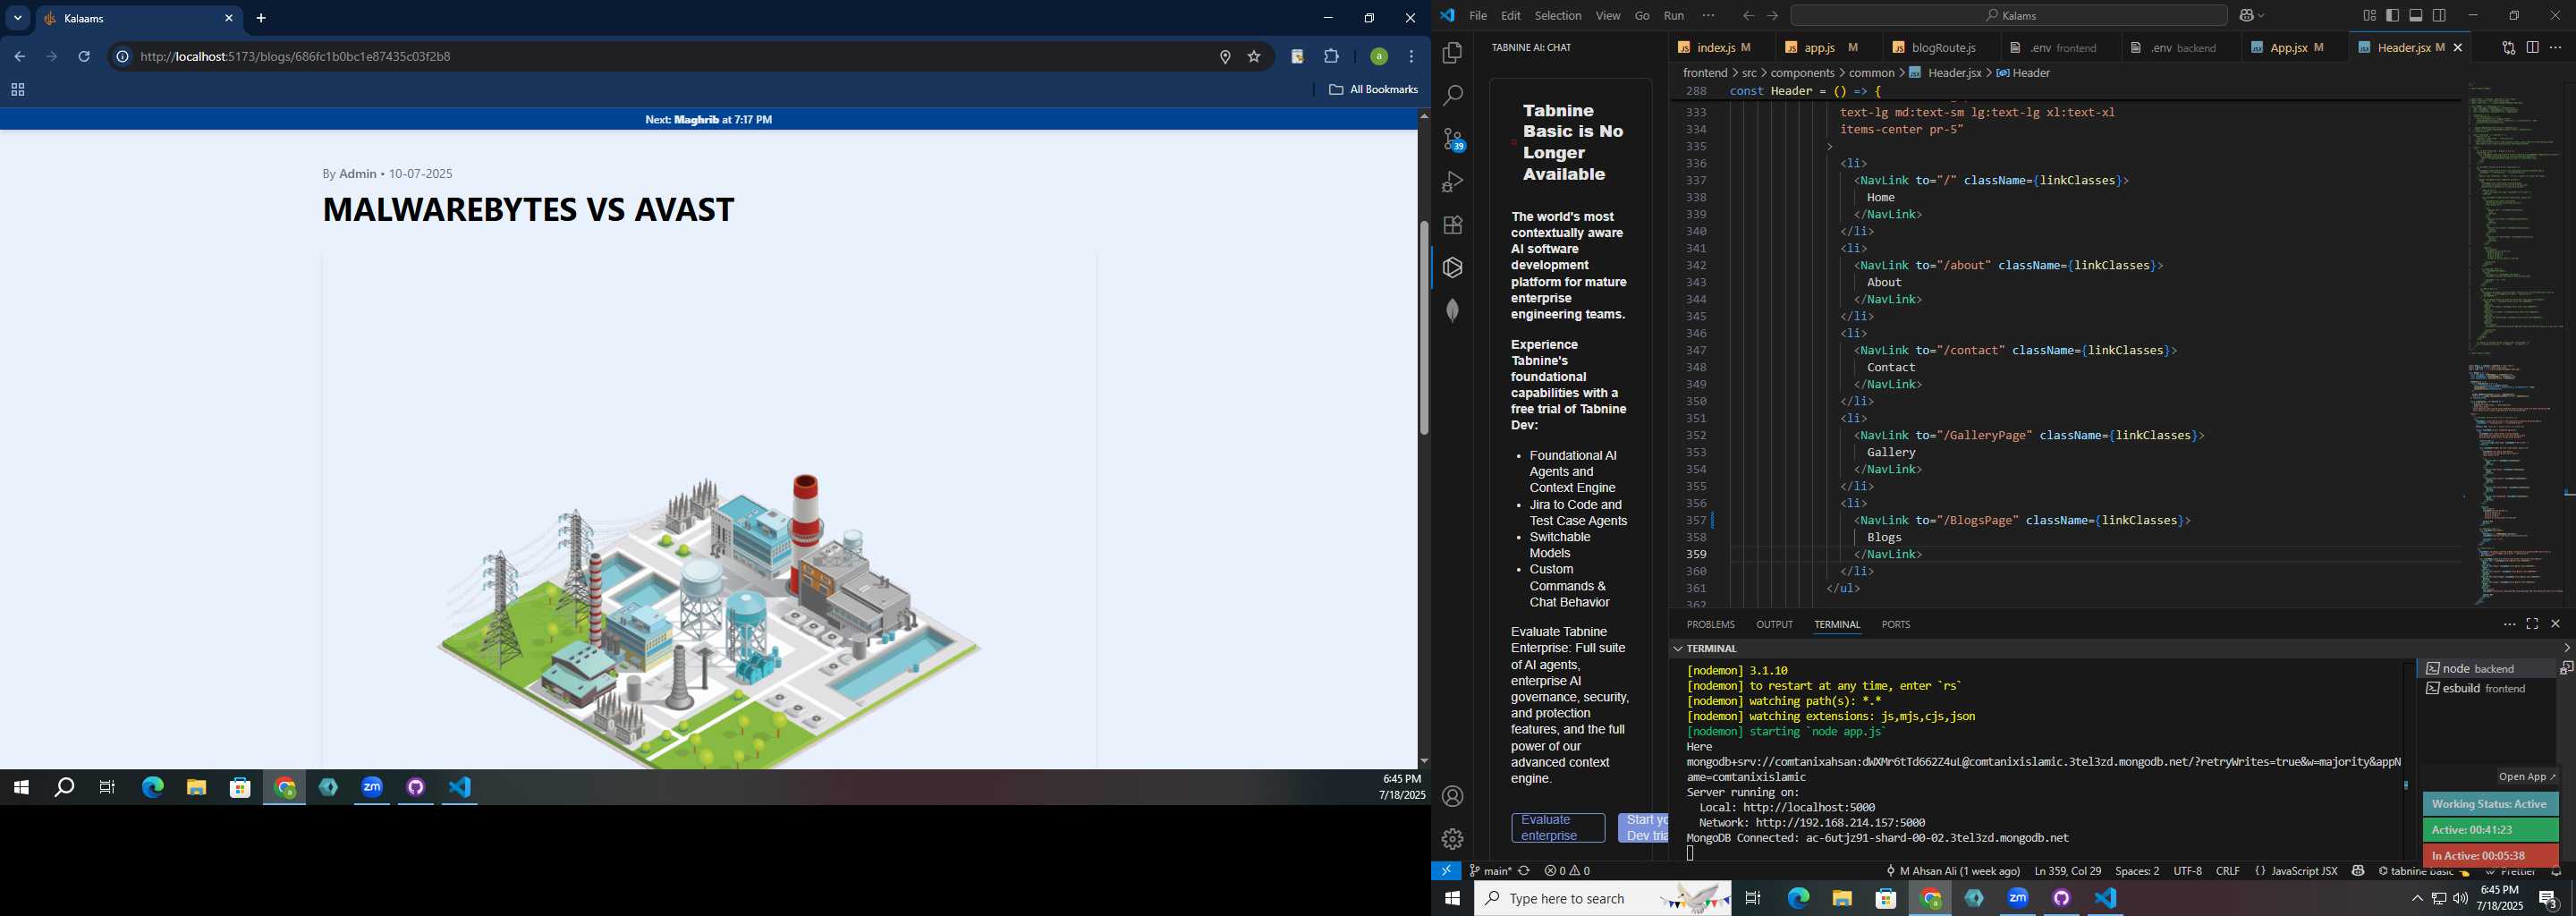Show hidden system tray icons
Image resolution: width=2576 pixels, height=916 pixels.
pyautogui.click(x=2416, y=899)
